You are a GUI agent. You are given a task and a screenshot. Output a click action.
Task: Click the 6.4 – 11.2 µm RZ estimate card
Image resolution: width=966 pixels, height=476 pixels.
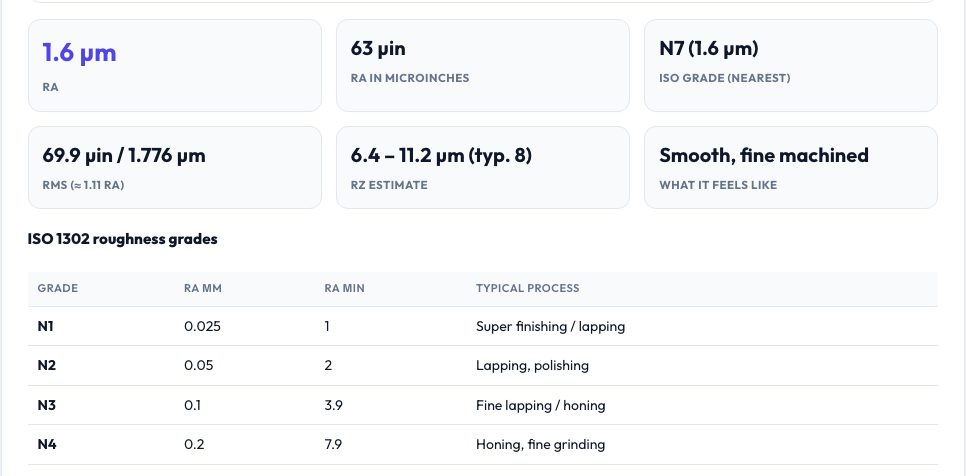coord(483,167)
